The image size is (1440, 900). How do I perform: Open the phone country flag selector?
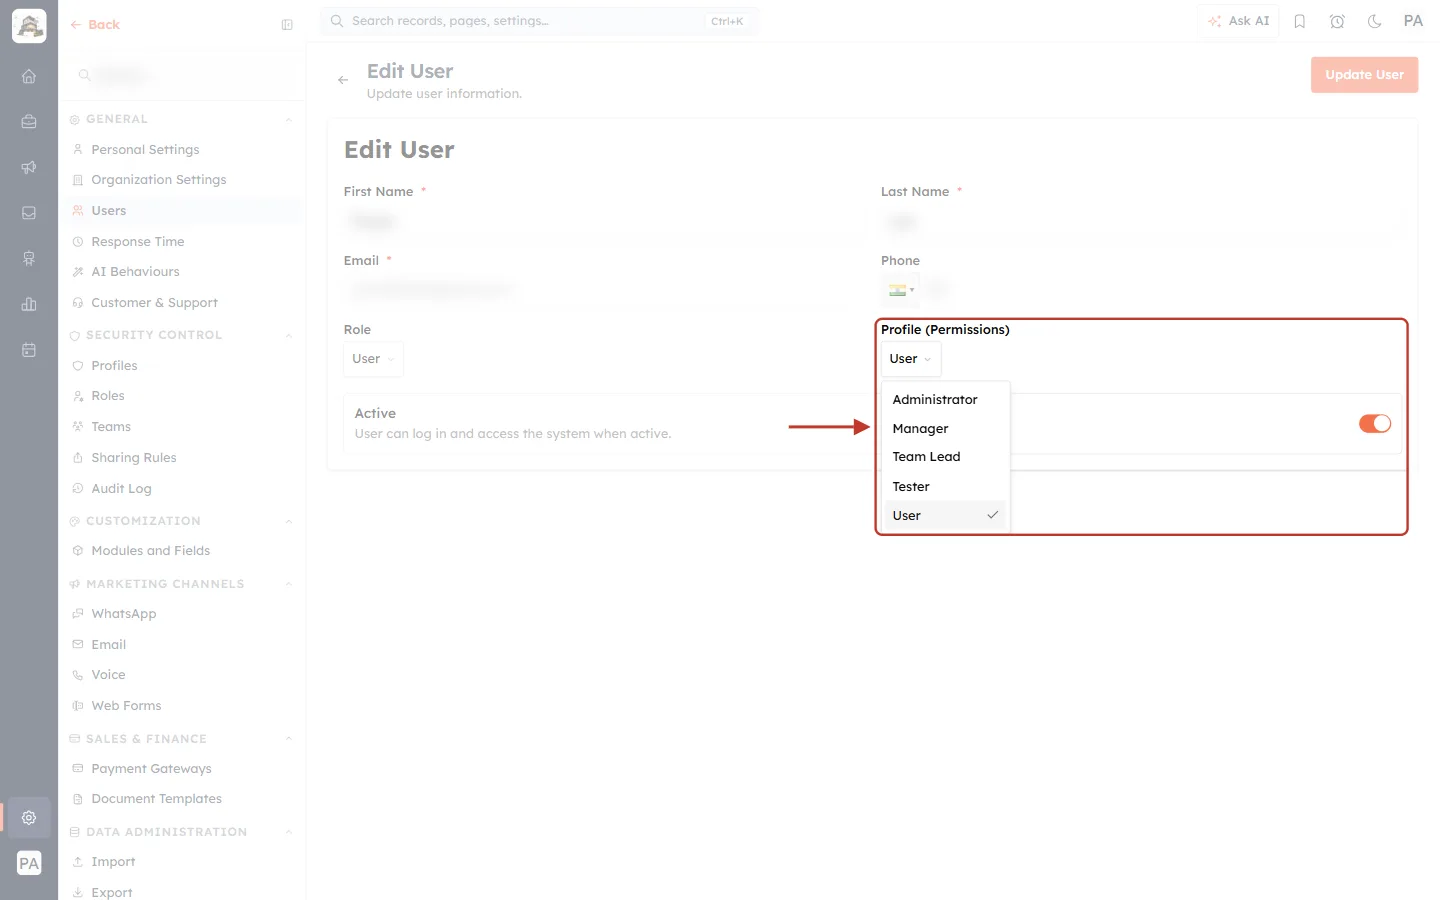click(902, 290)
